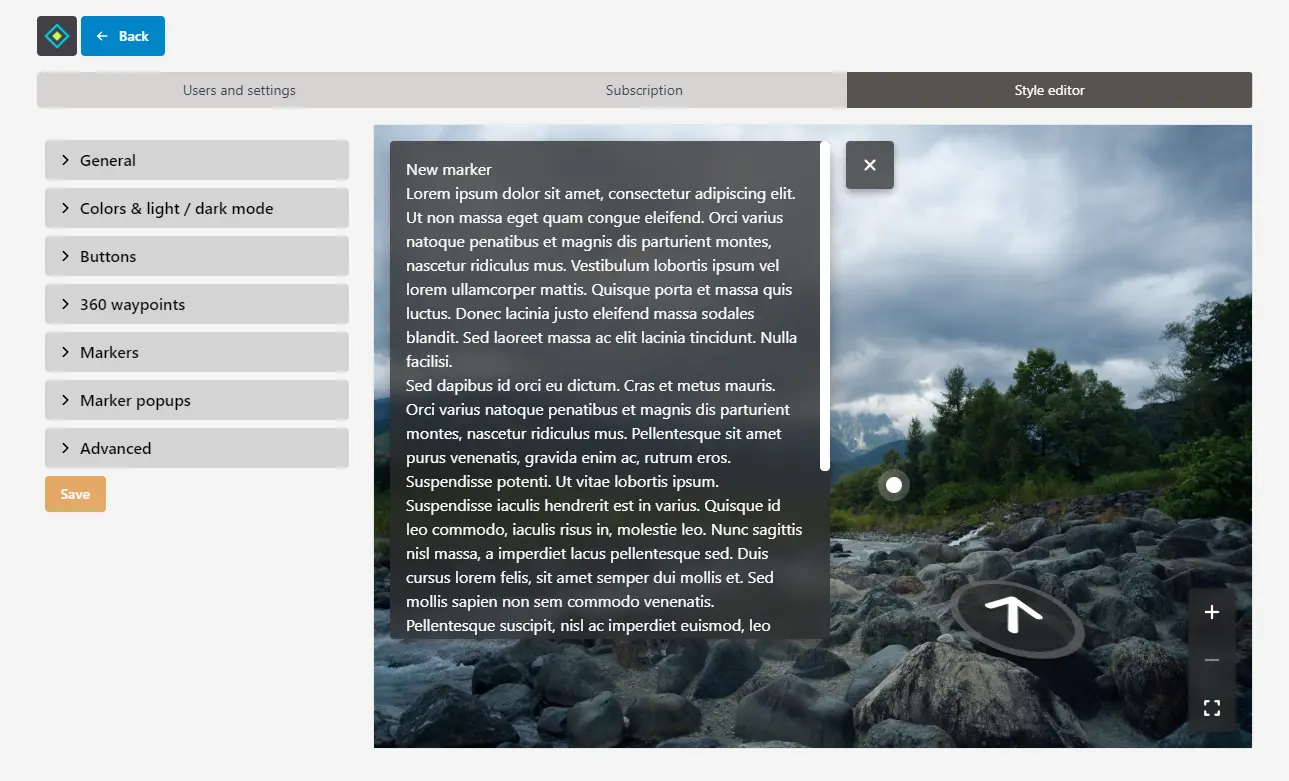Expand the General section
1289x781 pixels.
click(196, 160)
